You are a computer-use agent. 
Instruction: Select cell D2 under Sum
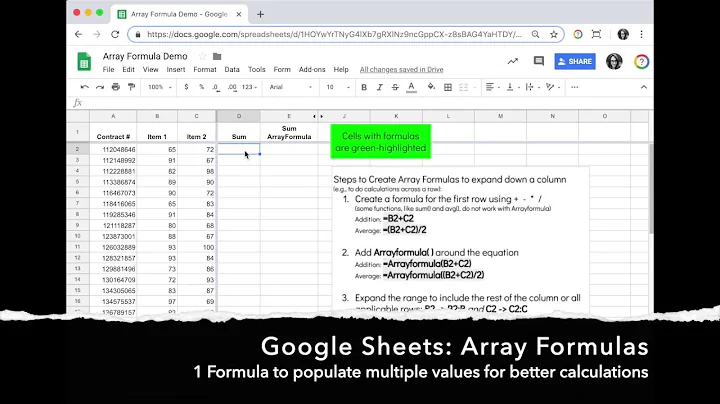239,149
